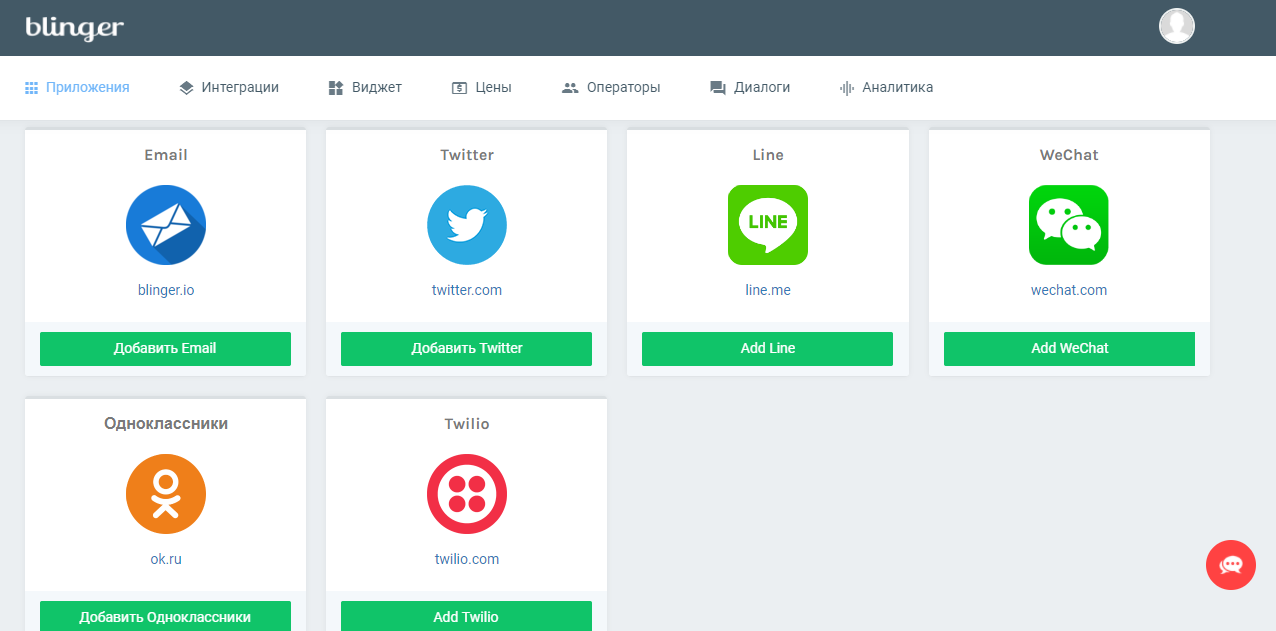
Task: Open the Цены tab
Action: [481, 88]
